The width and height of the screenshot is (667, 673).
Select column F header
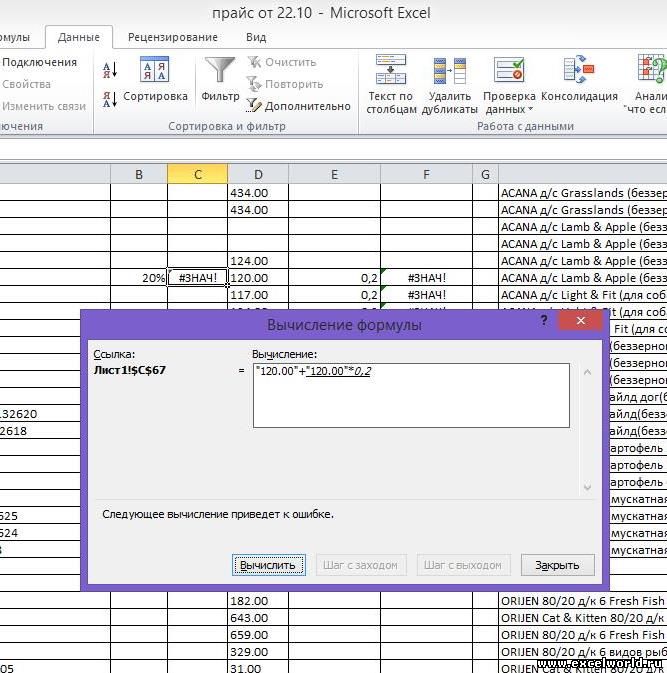(426, 174)
